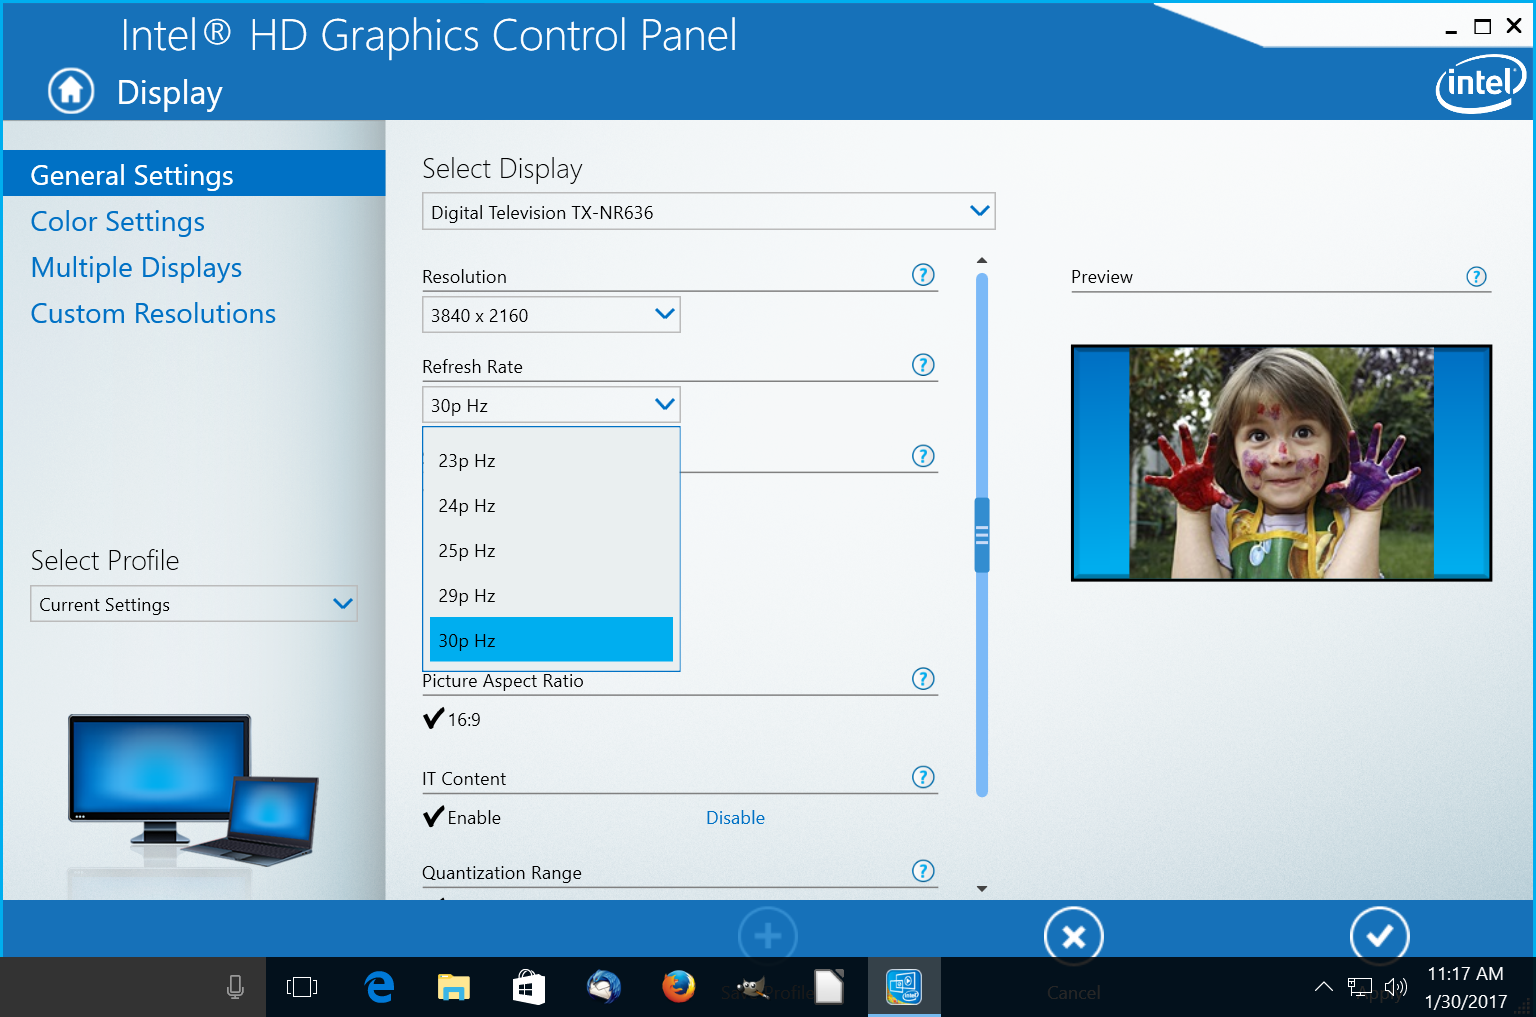Open network status in system tray

(1360, 987)
